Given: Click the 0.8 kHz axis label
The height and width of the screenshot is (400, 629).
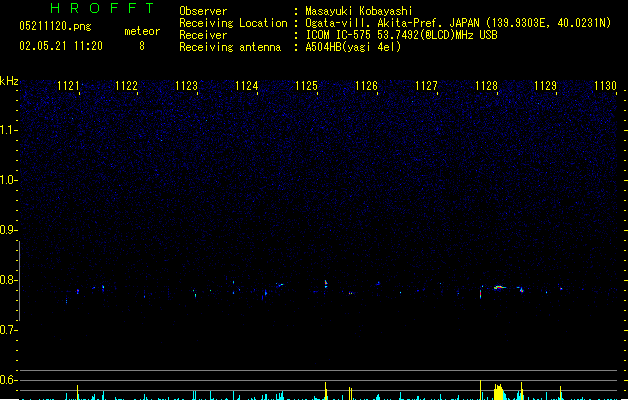Looking at the screenshot, I should point(8,280).
